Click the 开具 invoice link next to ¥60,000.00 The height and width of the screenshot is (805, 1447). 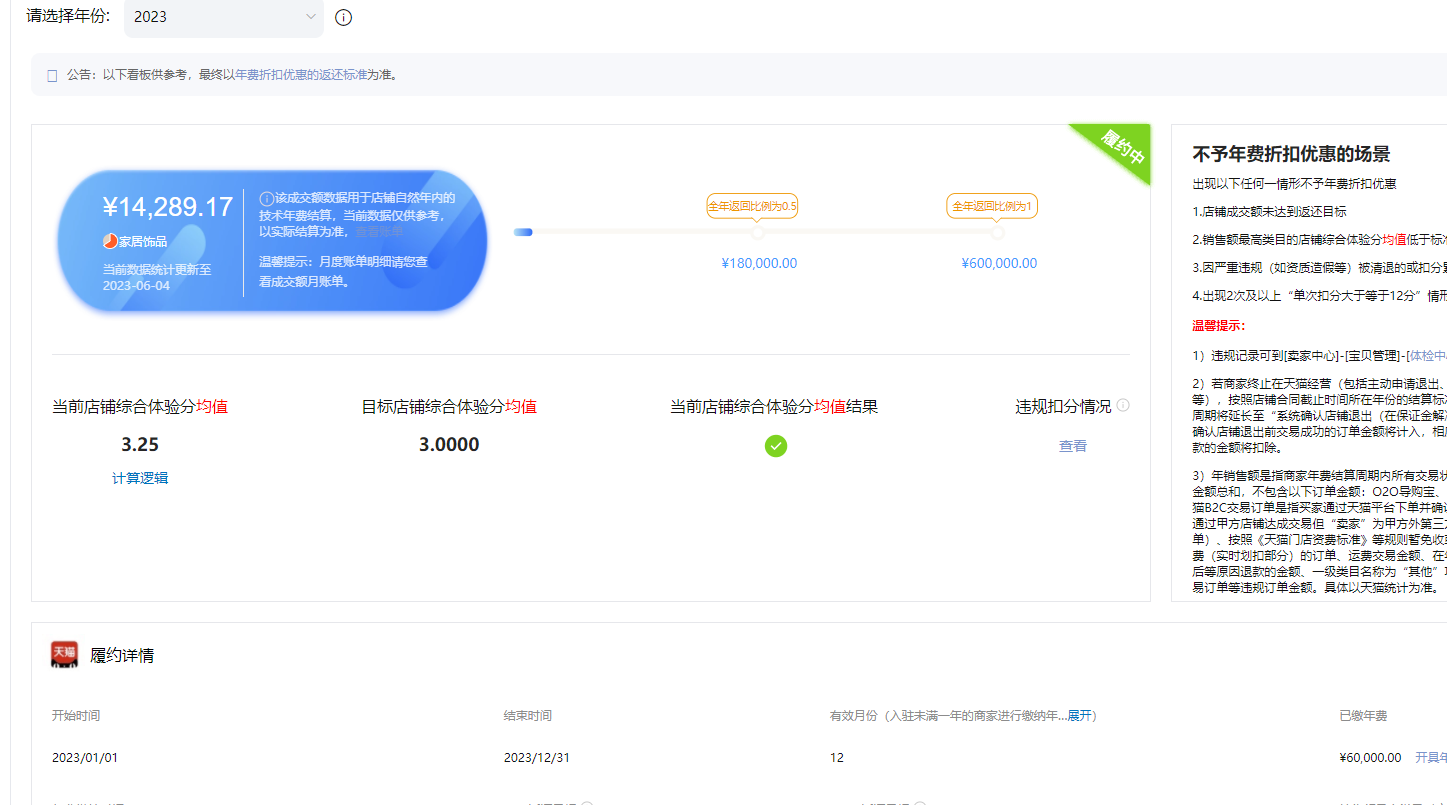click(x=1431, y=758)
